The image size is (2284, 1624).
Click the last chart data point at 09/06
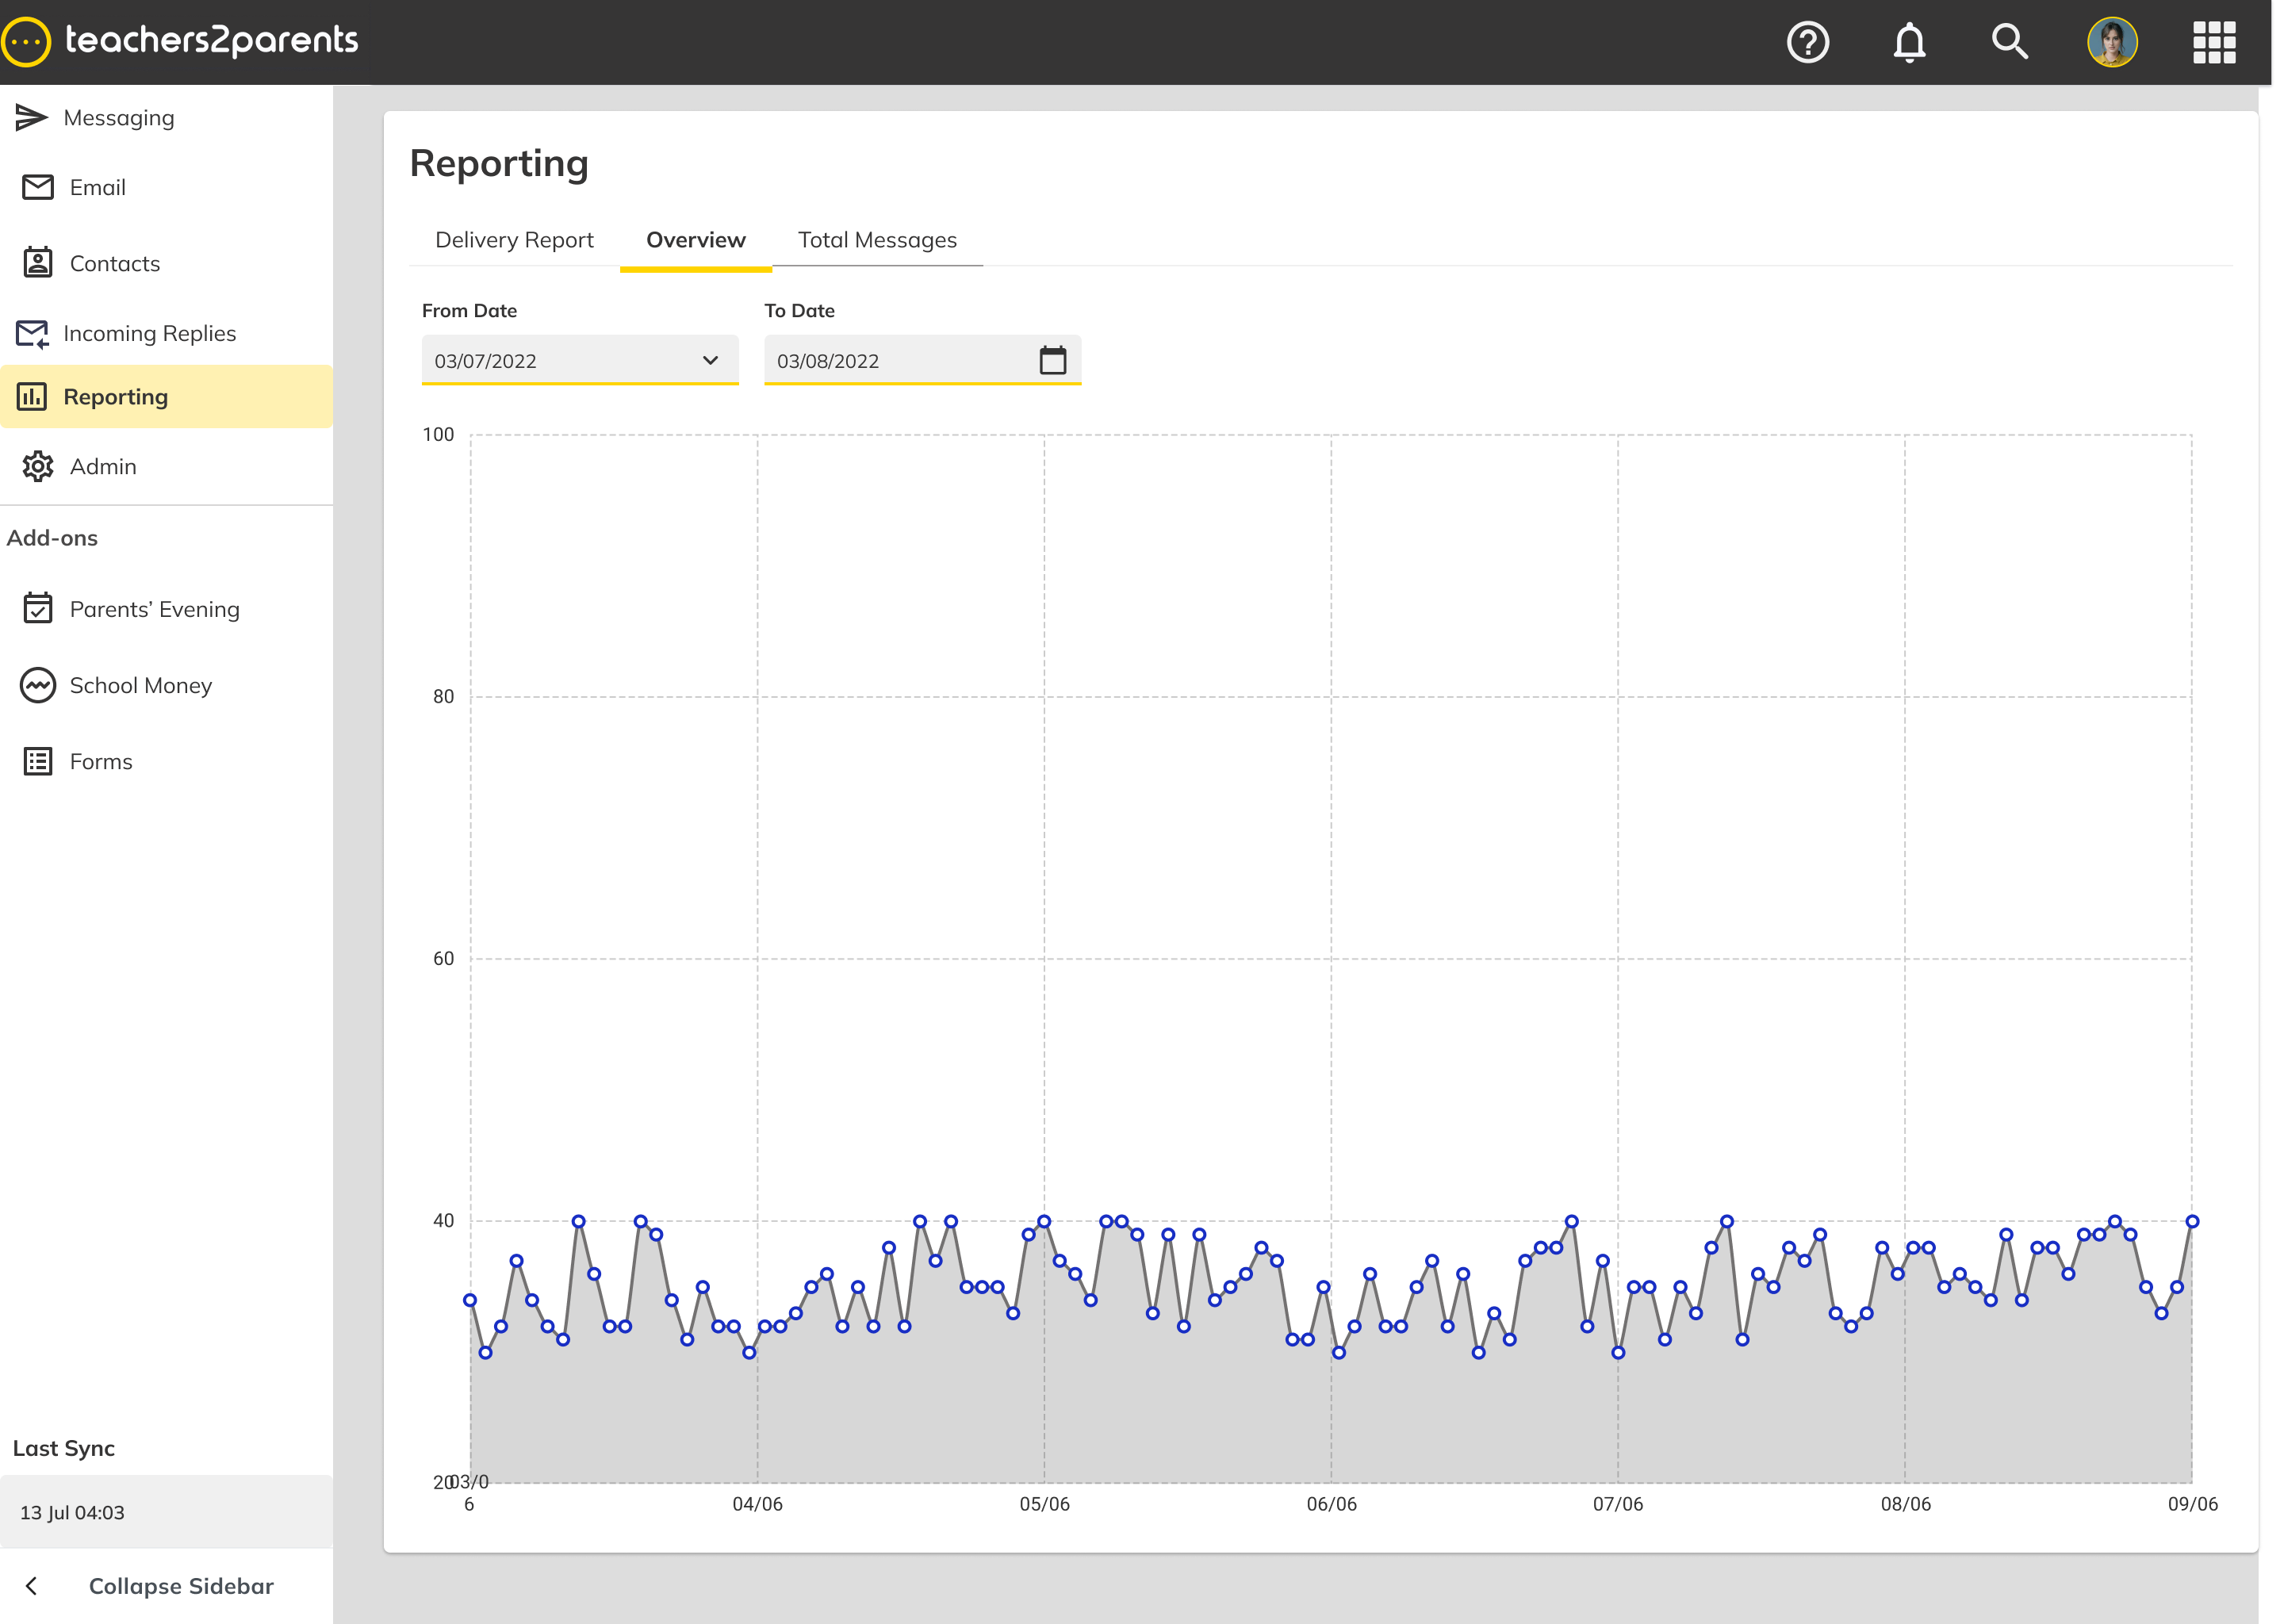pos(2191,1221)
